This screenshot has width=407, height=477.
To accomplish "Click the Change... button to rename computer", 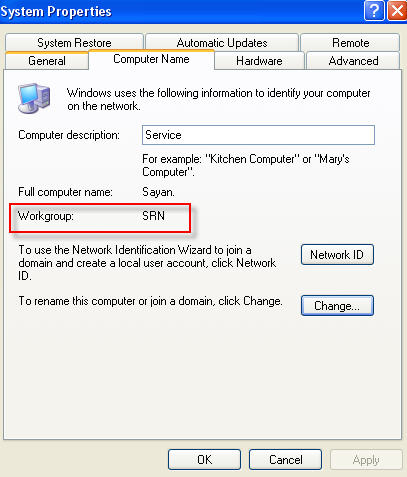I will (x=337, y=306).
